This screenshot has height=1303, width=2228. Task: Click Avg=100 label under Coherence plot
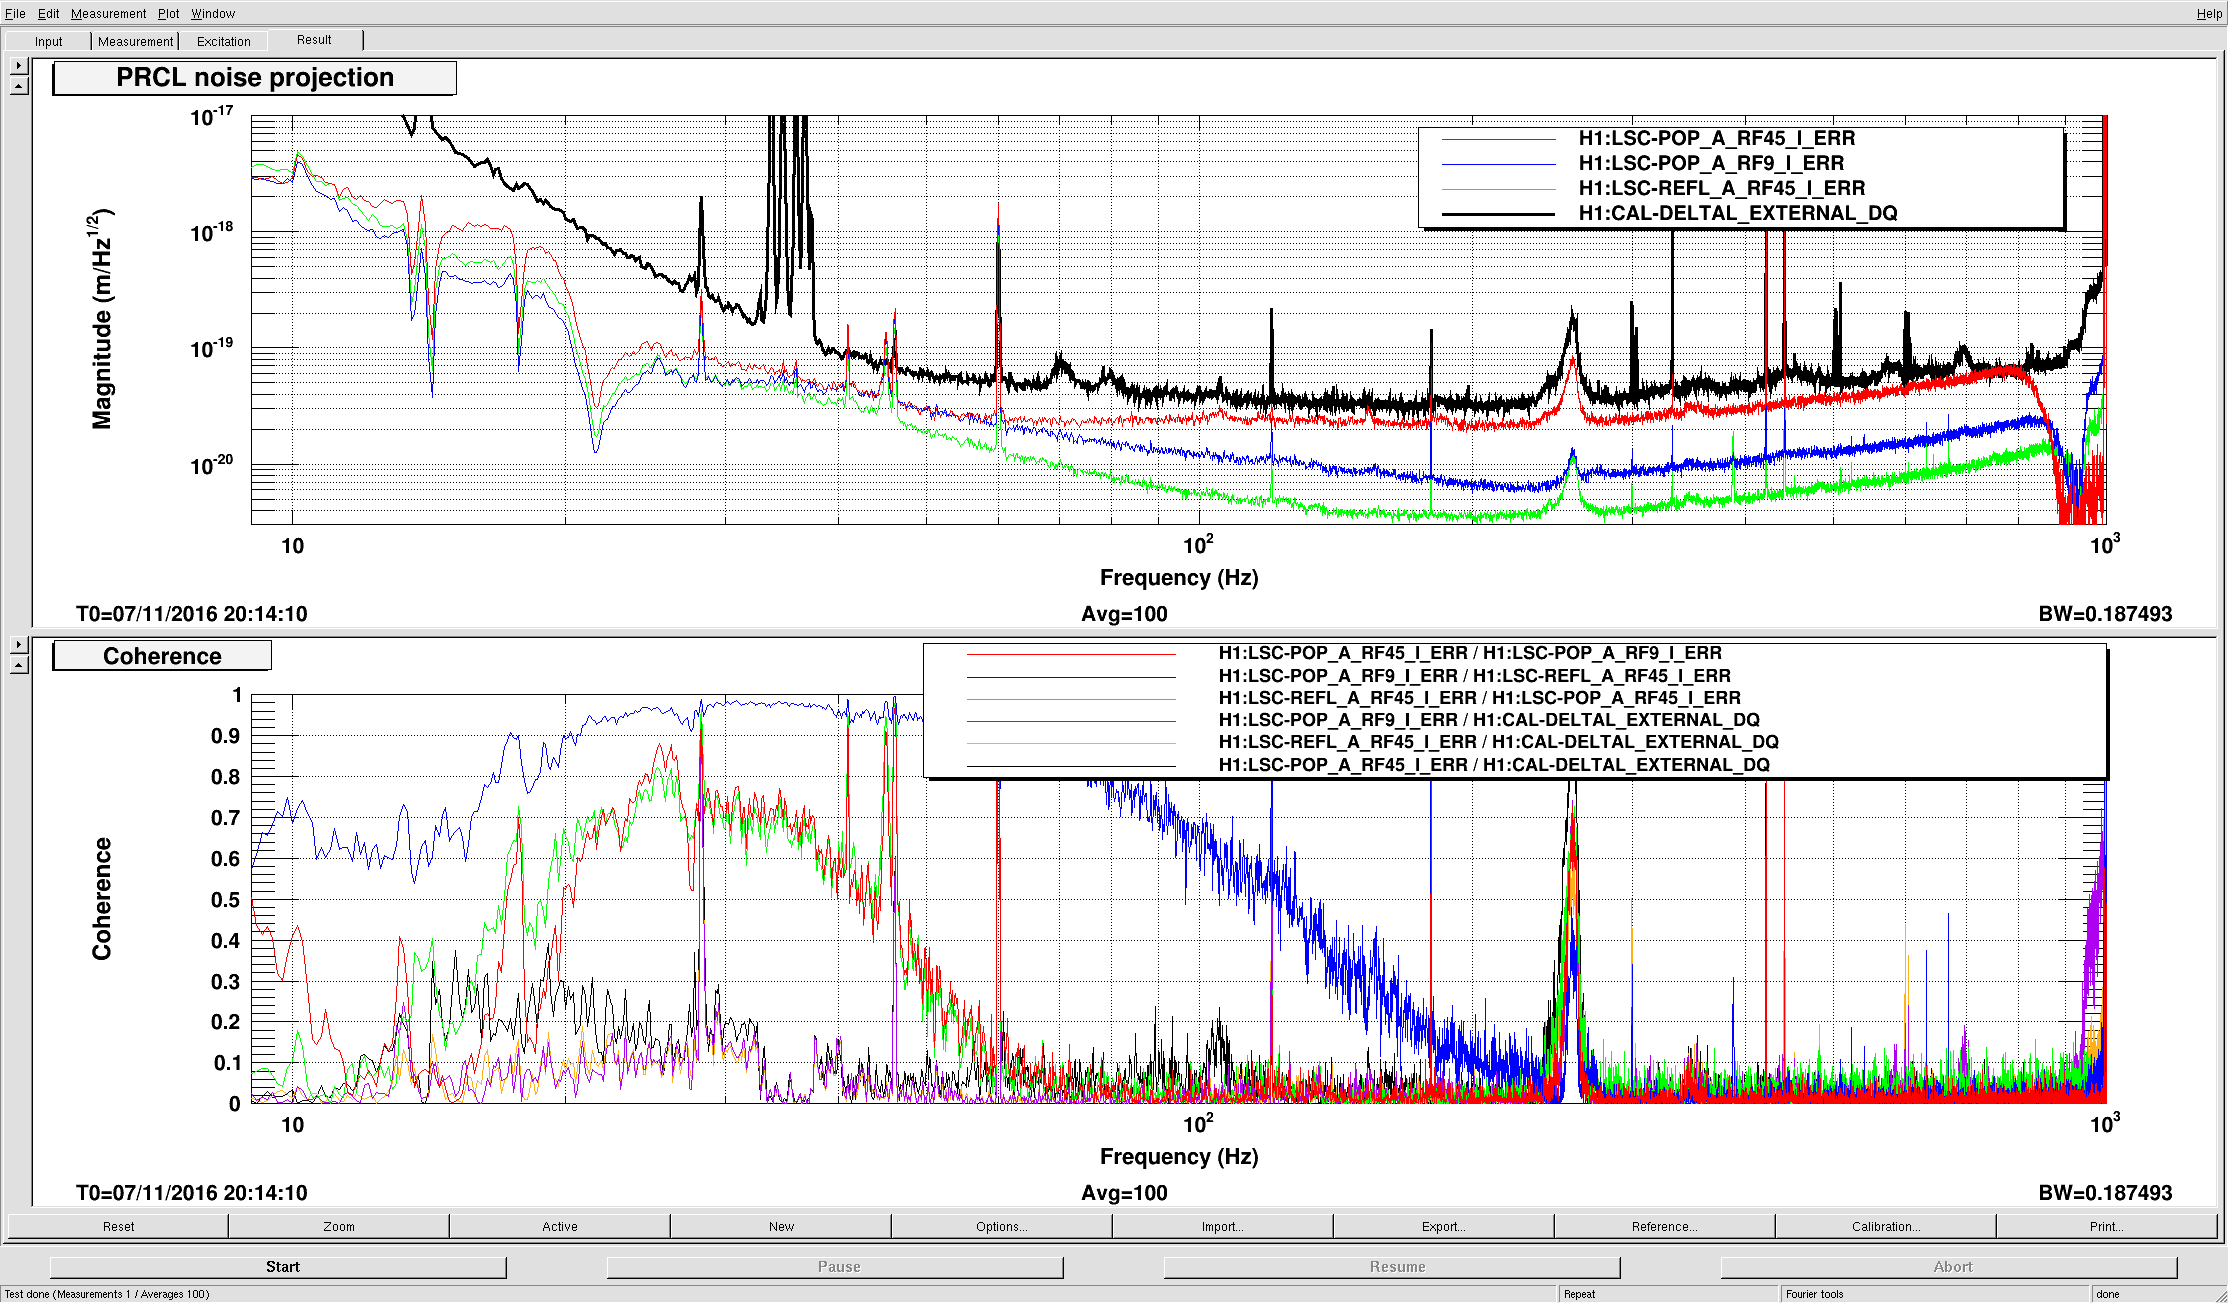[1124, 1193]
